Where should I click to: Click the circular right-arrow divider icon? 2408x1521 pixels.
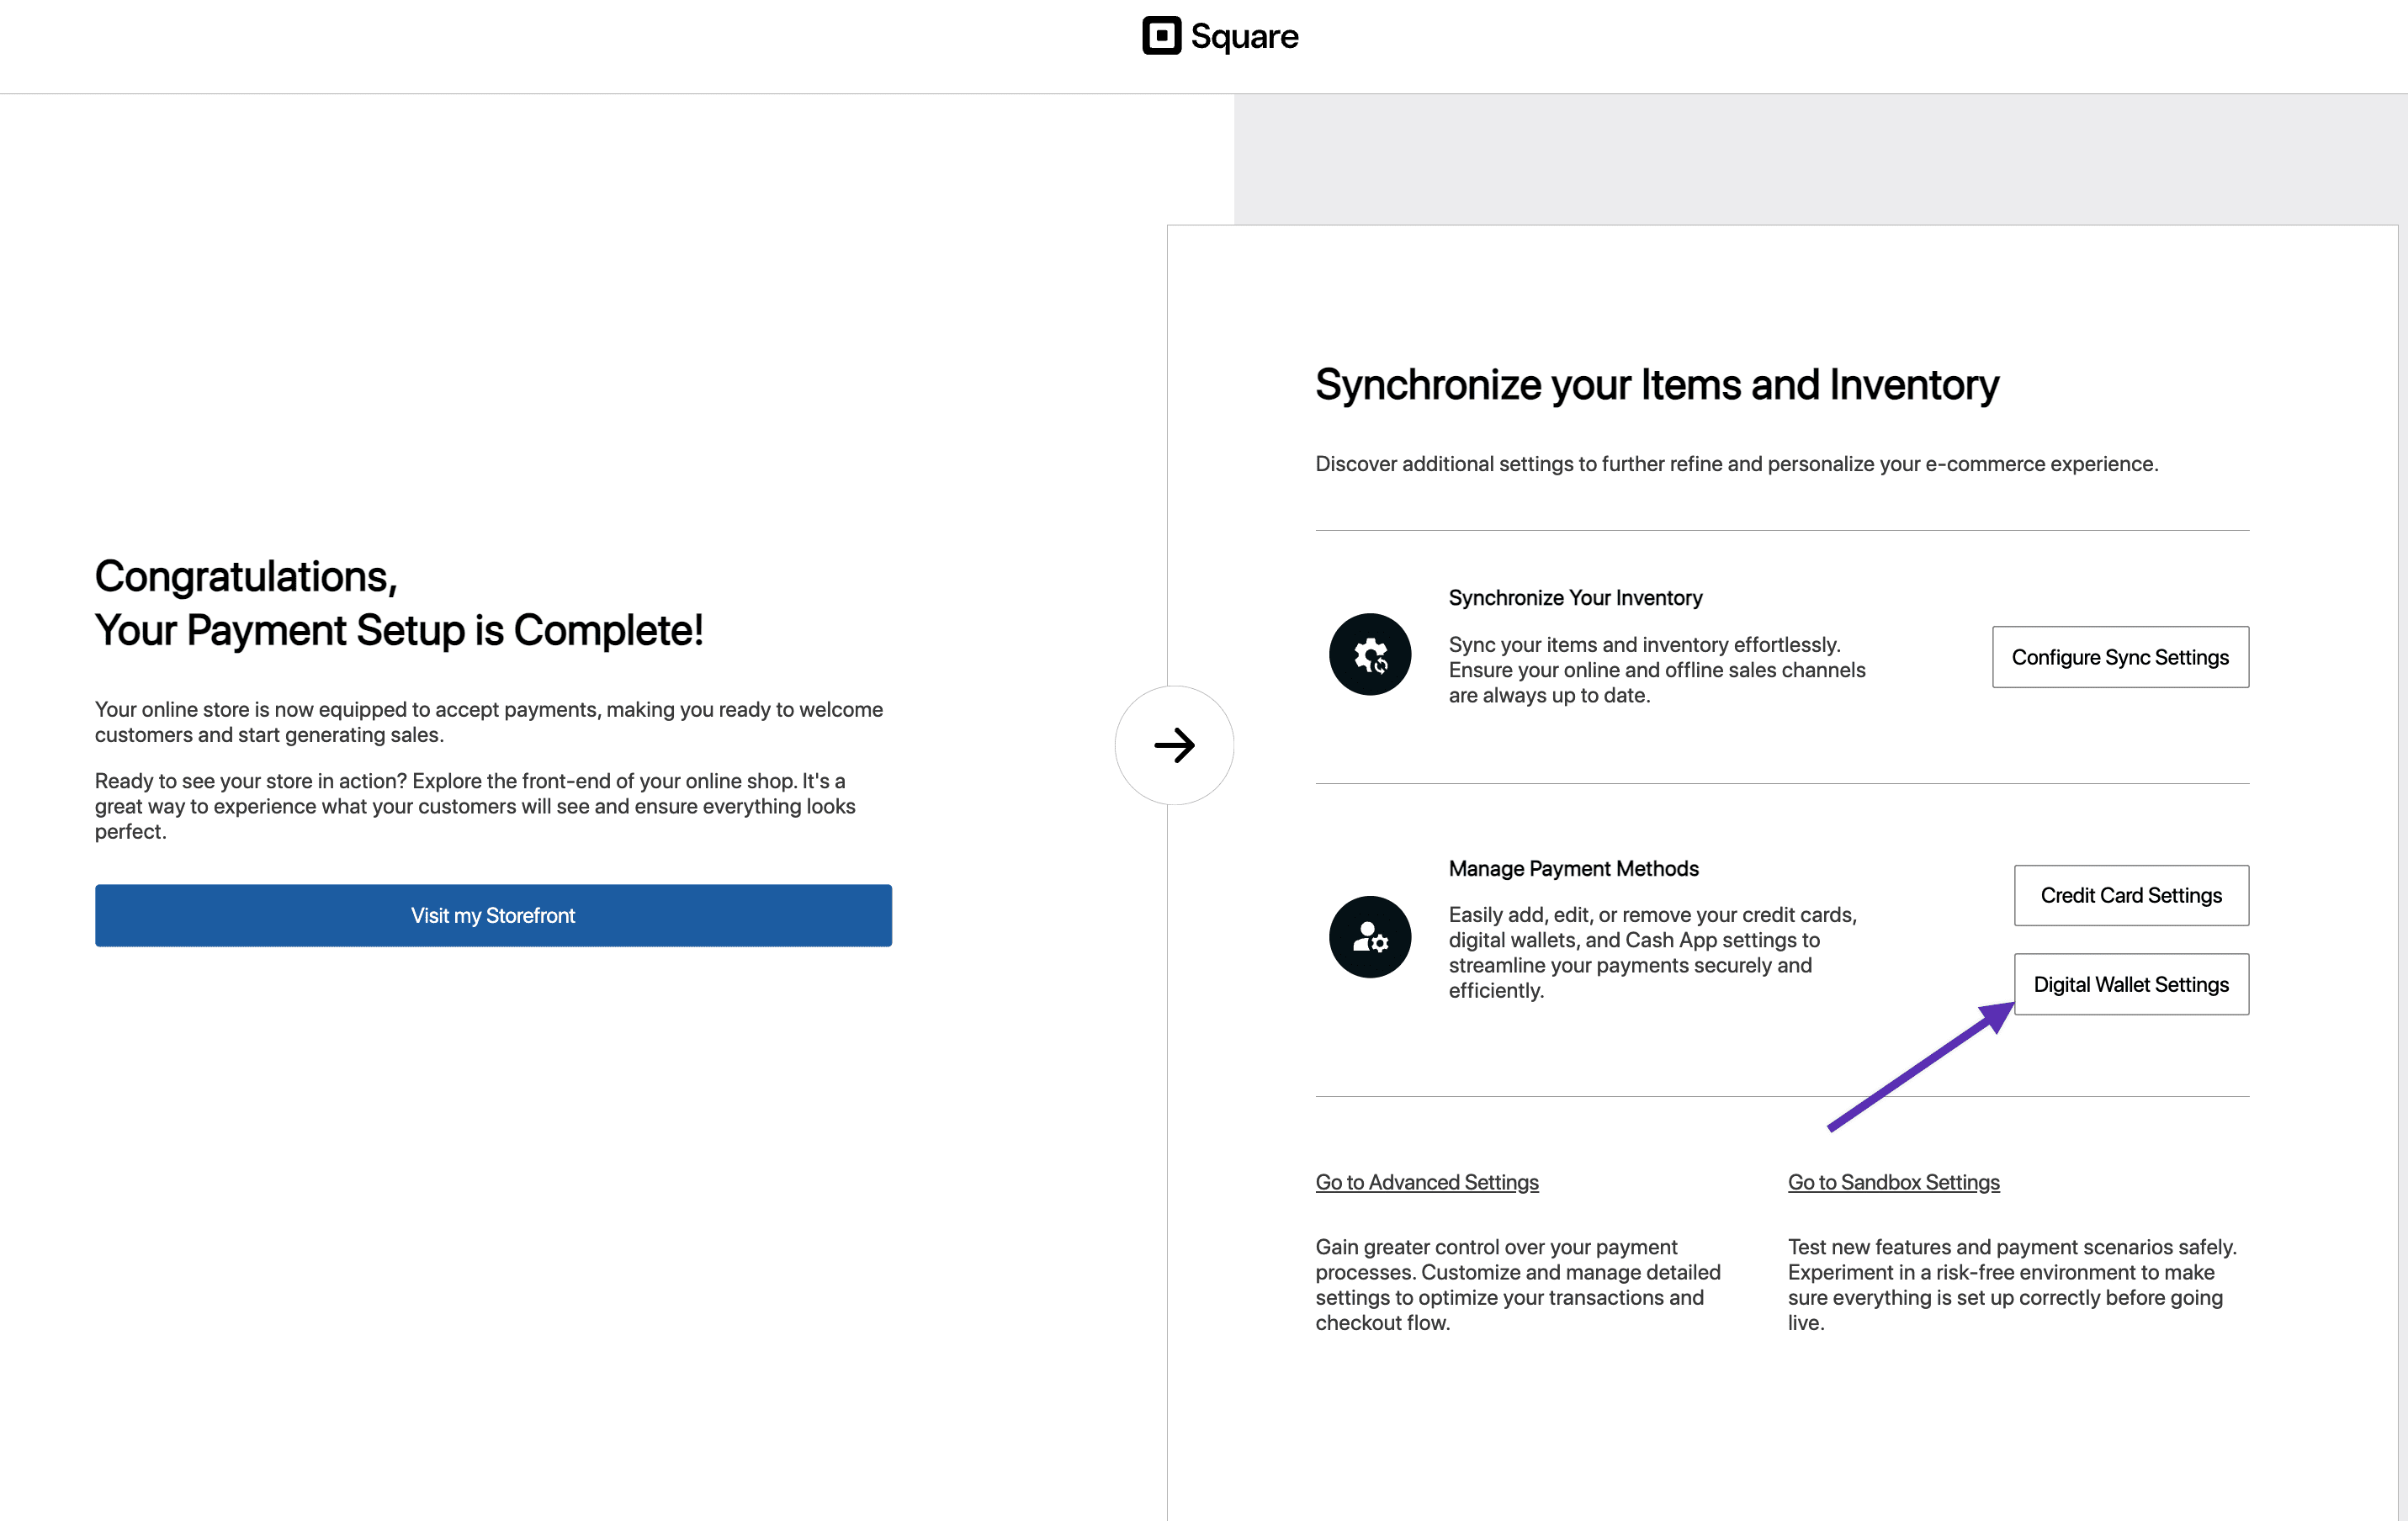tap(1174, 745)
